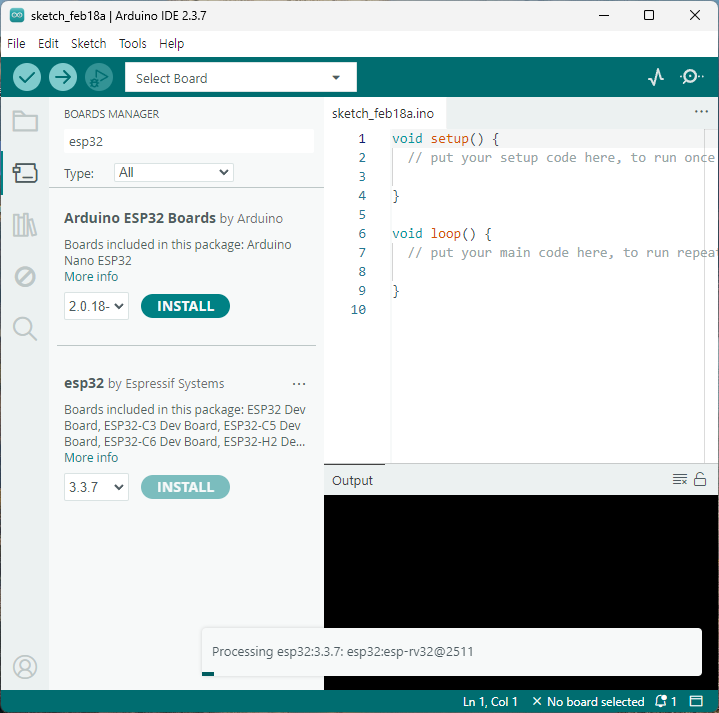Open the Help menu
This screenshot has width=719, height=713.
point(171,44)
